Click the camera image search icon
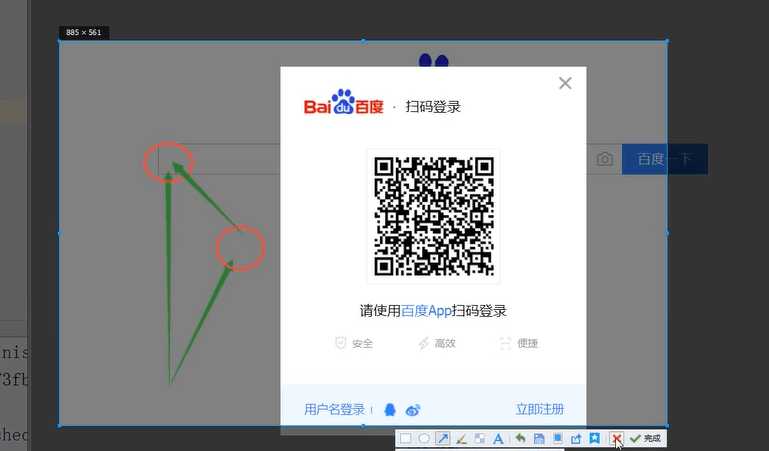 click(x=605, y=159)
